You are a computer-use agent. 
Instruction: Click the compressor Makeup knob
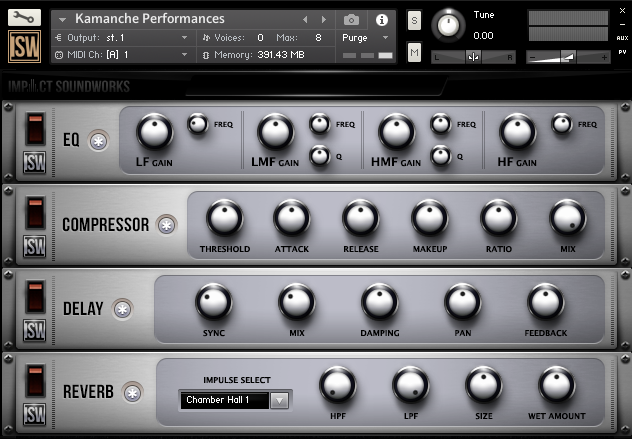click(430, 218)
